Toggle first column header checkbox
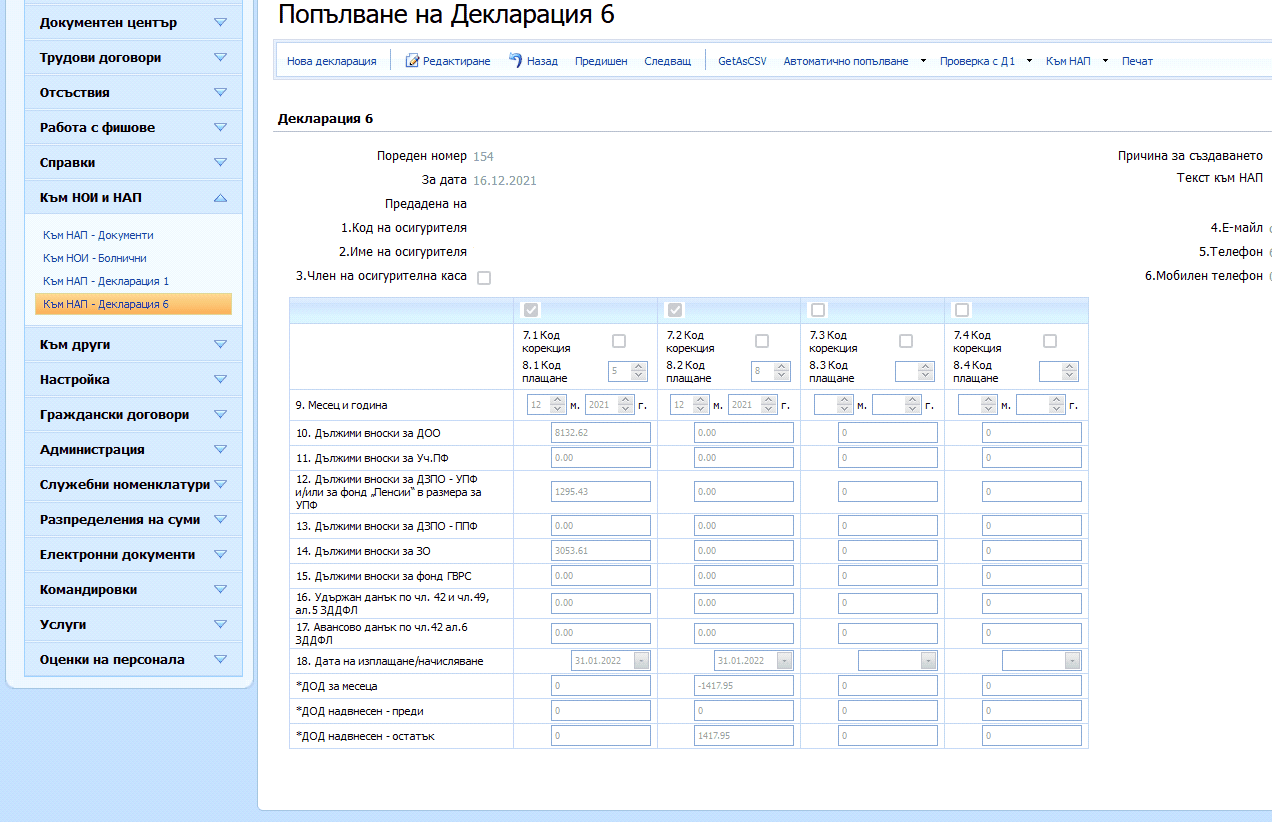 click(531, 310)
